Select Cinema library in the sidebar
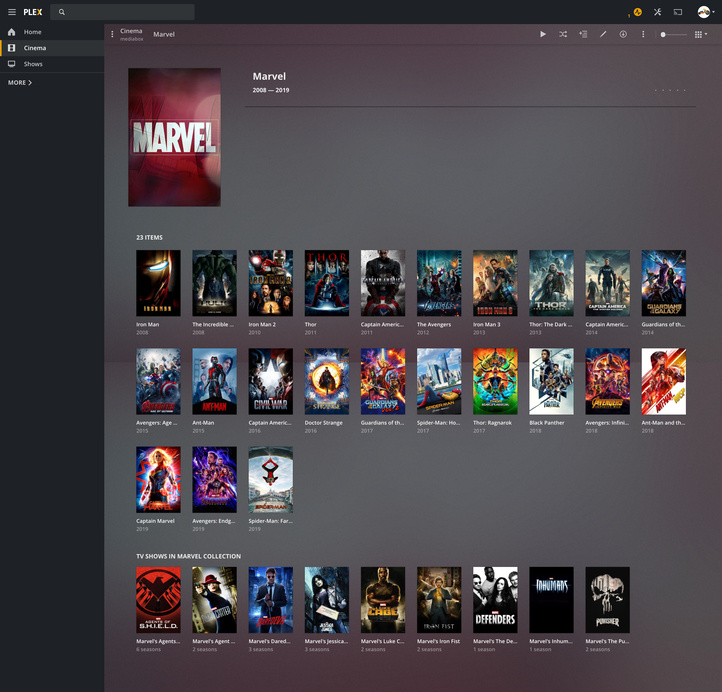The height and width of the screenshot is (692, 722). coord(52,48)
